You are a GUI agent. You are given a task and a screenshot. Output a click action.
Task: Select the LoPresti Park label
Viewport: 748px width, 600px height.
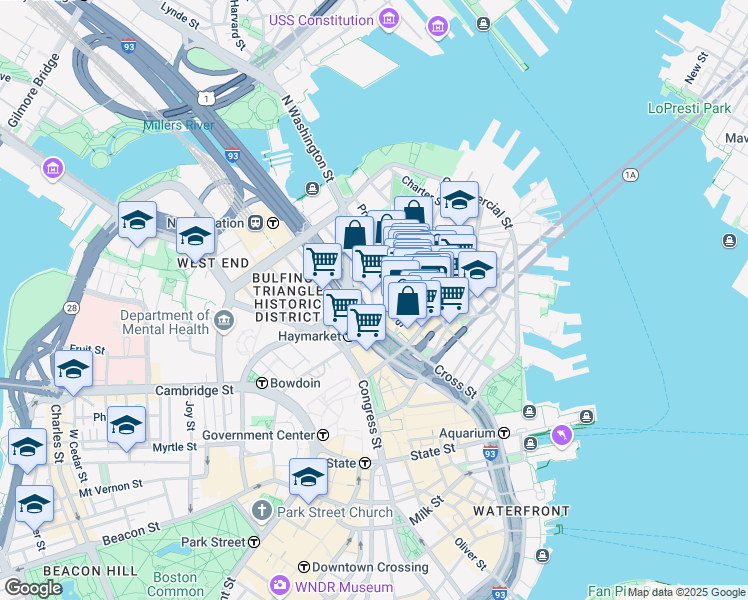click(x=689, y=108)
